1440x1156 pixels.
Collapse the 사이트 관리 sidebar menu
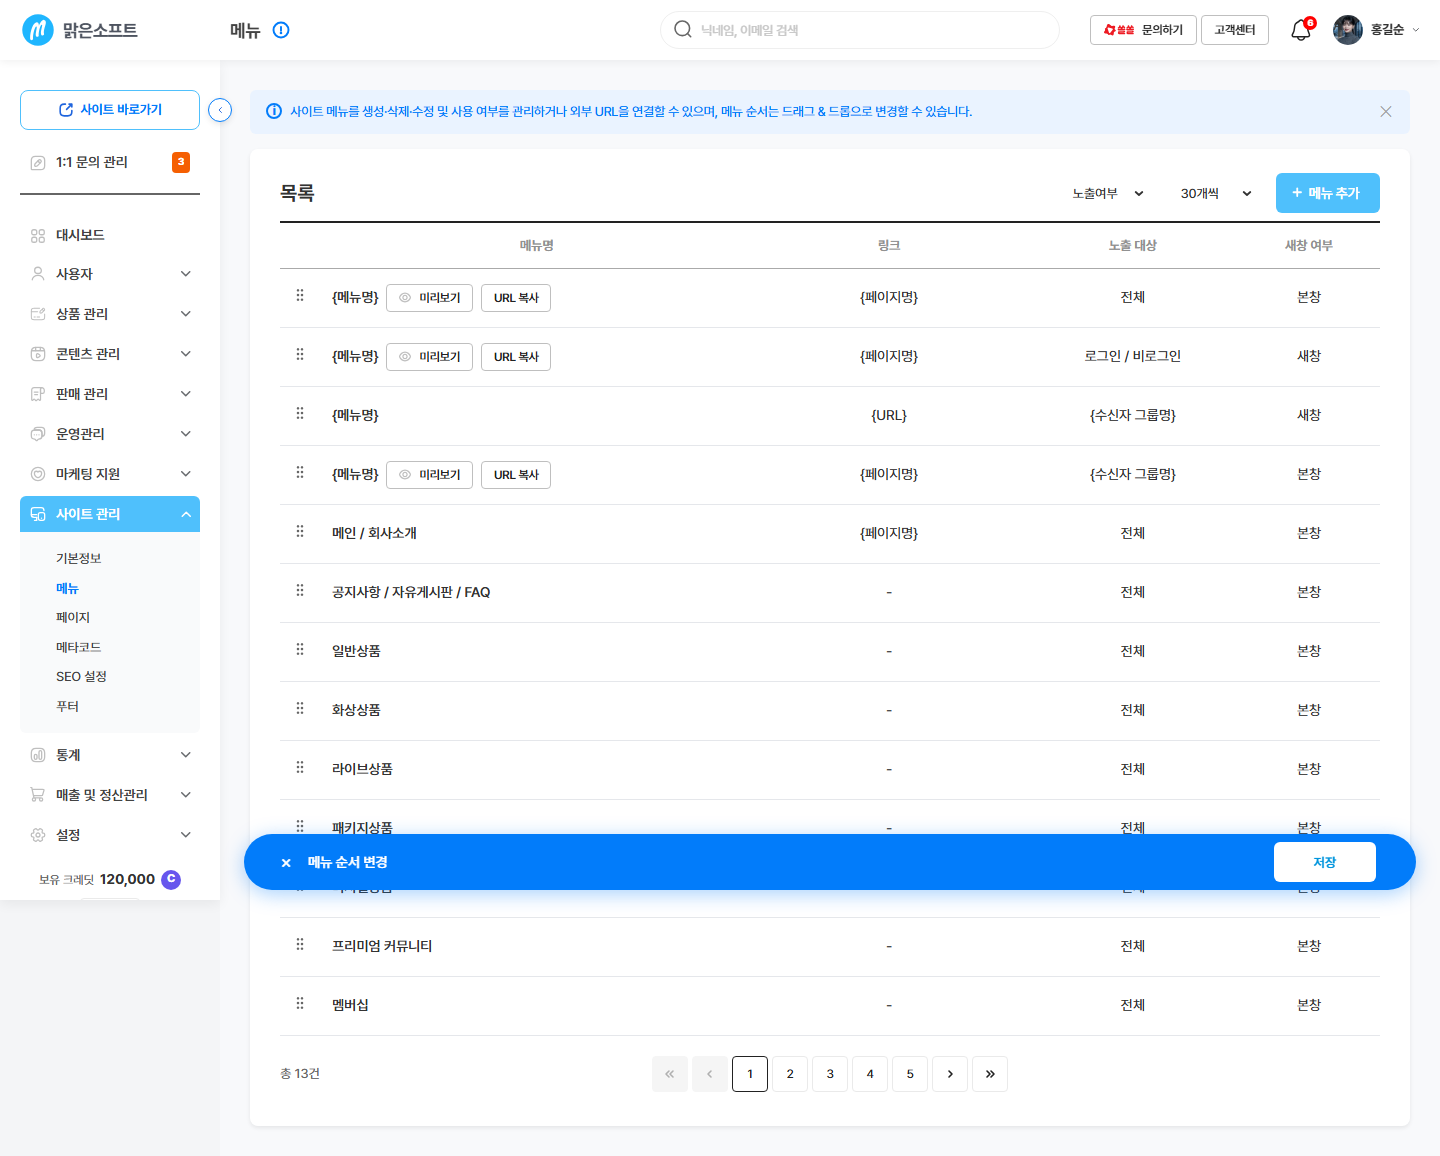tap(110, 514)
